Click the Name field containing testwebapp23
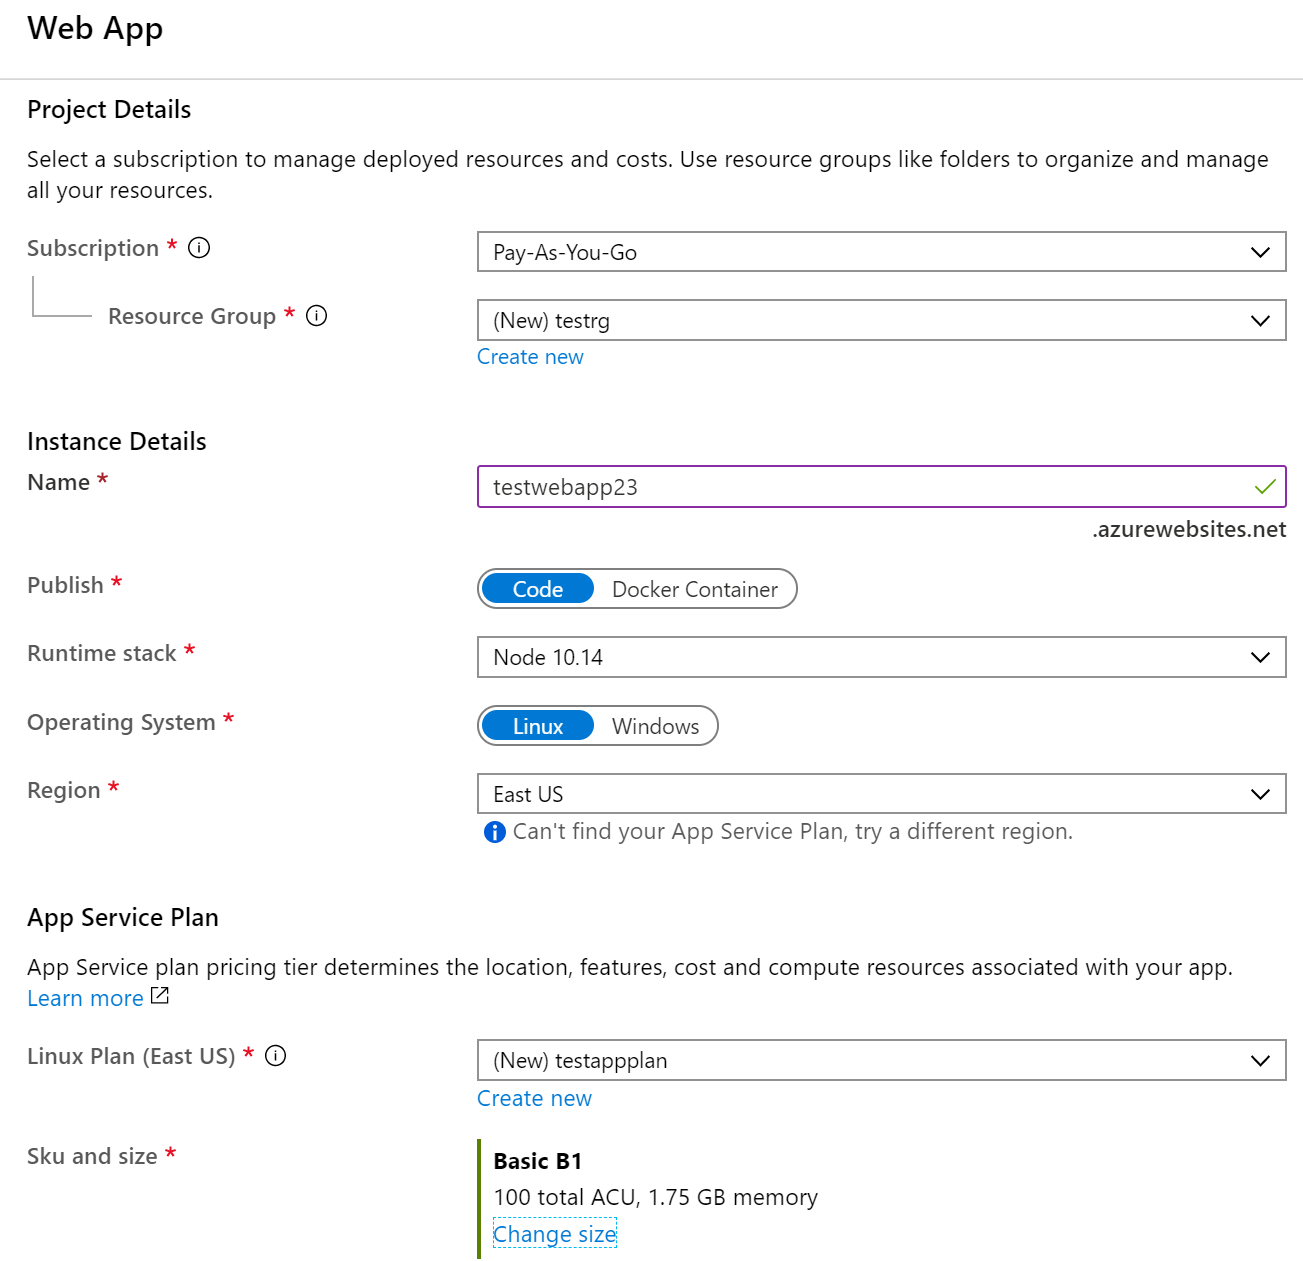The width and height of the screenshot is (1303, 1261). coord(882,487)
